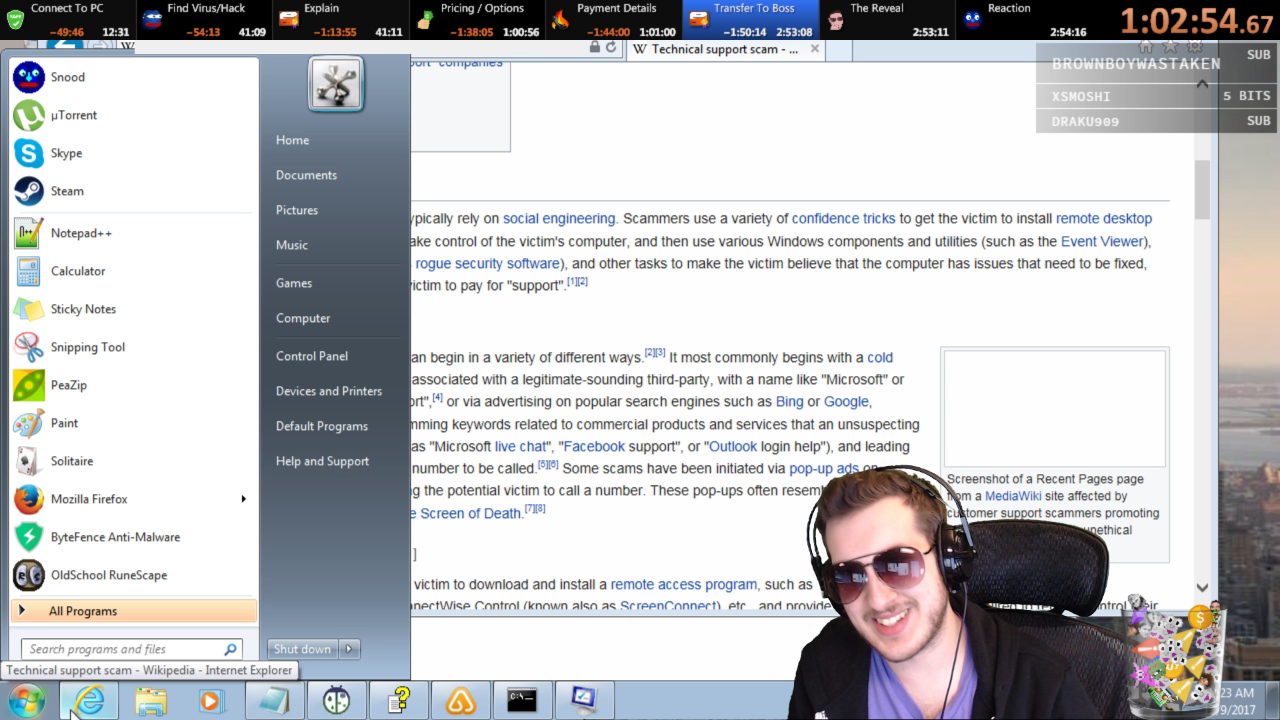Image resolution: width=1280 pixels, height=720 pixels.
Task: Click the "rogue security software" link
Action: (x=487, y=264)
